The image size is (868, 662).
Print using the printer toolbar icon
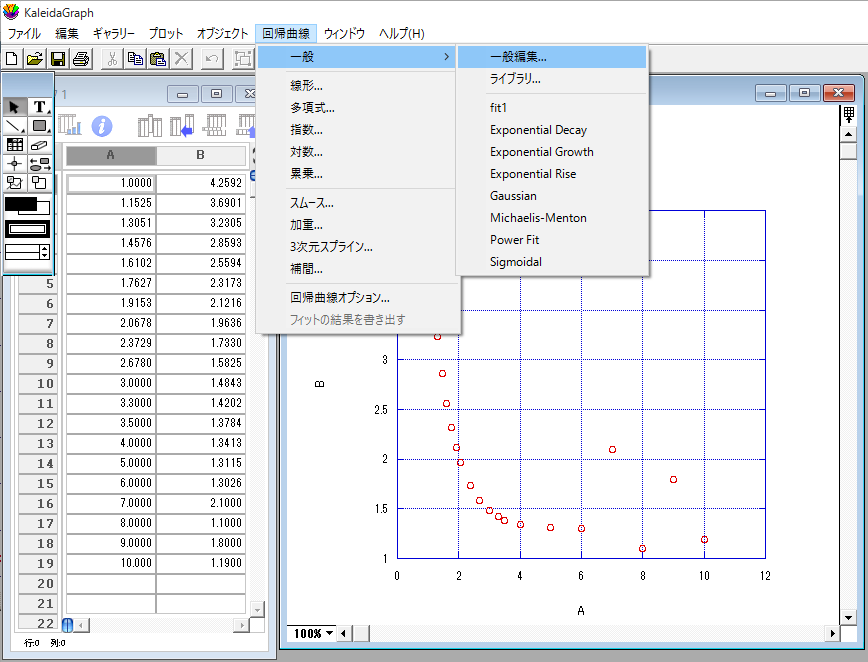(81, 59)
